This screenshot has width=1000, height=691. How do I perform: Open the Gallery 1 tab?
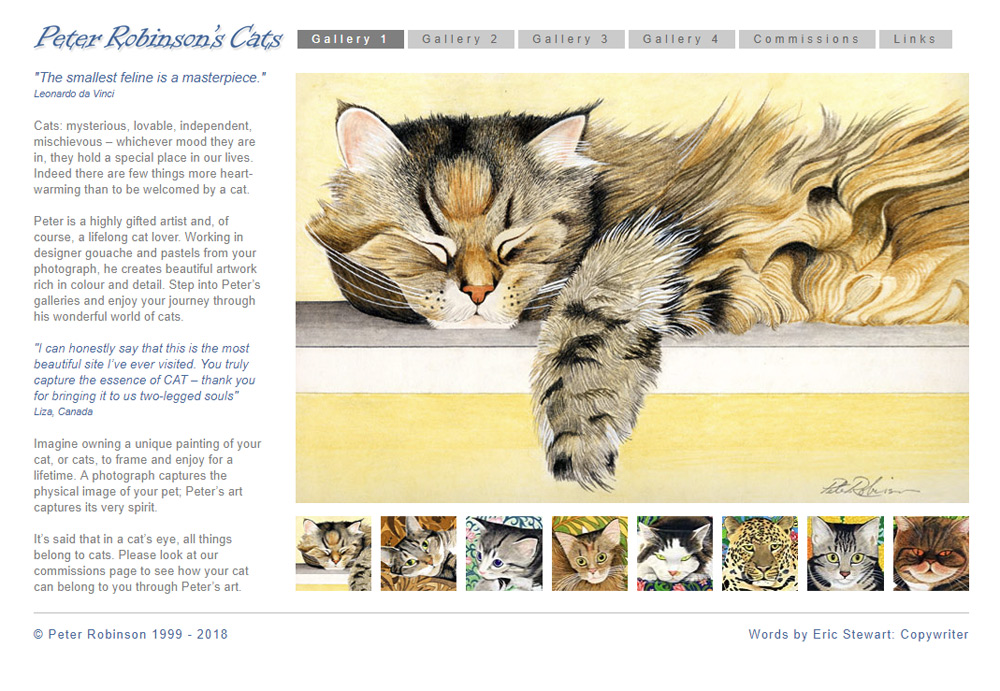(350, 39)
